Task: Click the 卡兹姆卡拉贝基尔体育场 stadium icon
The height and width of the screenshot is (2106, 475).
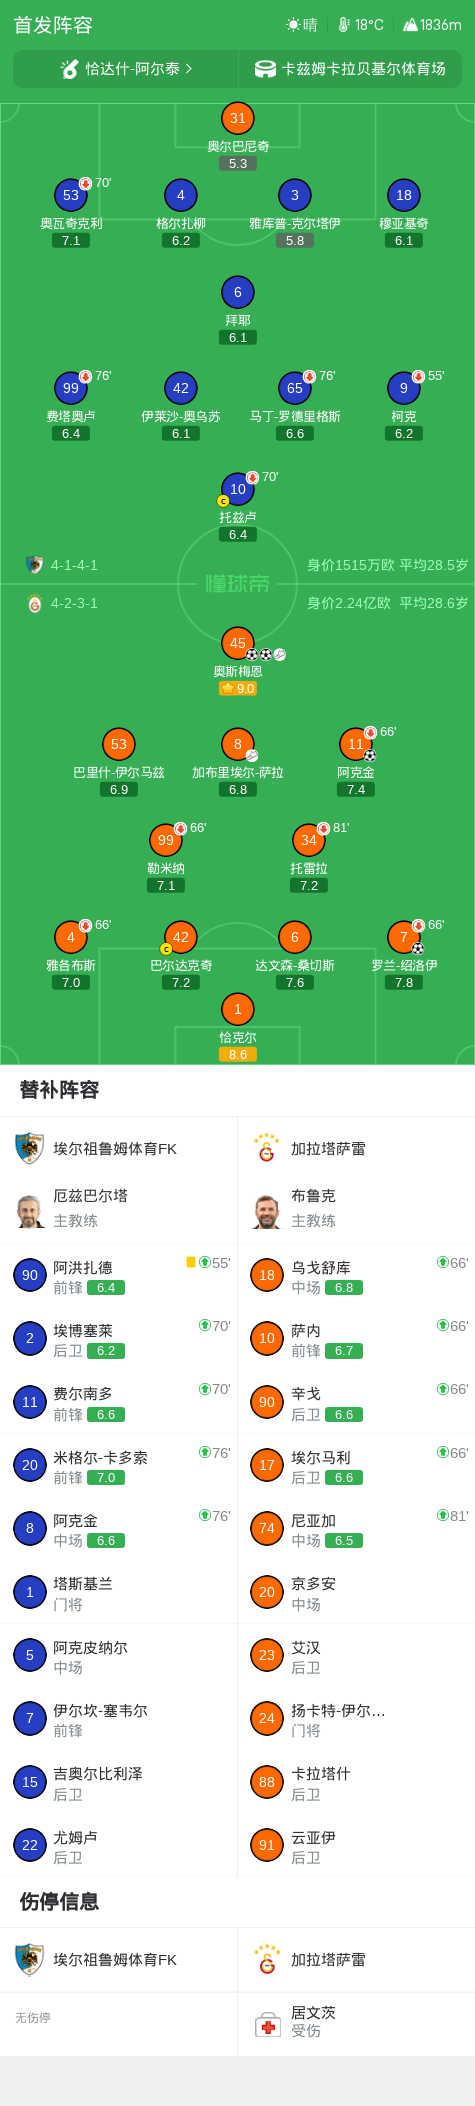Action: pos(265,69)
